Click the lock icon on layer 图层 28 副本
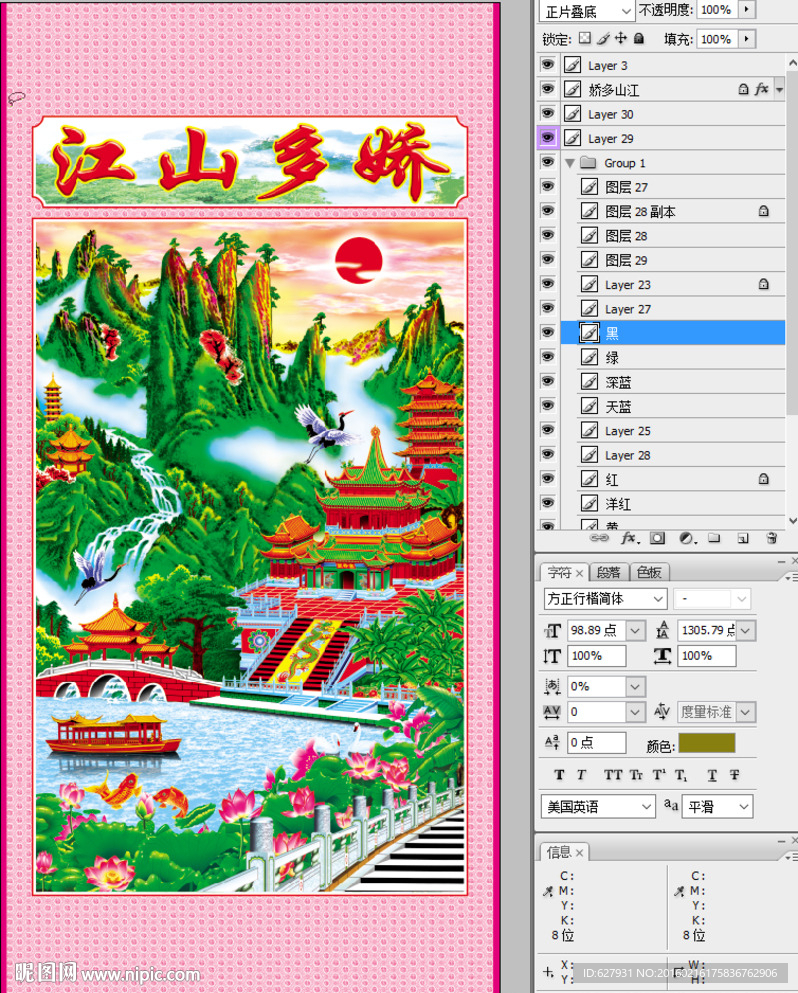The image size is (798, 993). (x=764, y=211)
